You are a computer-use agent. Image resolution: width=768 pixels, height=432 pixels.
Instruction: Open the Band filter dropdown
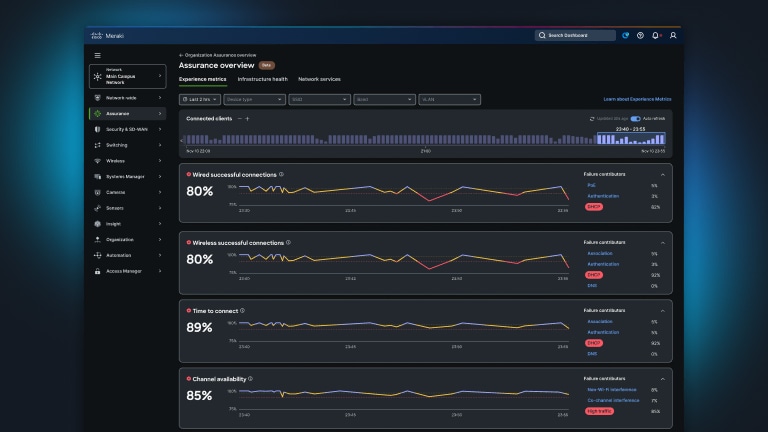384,99
